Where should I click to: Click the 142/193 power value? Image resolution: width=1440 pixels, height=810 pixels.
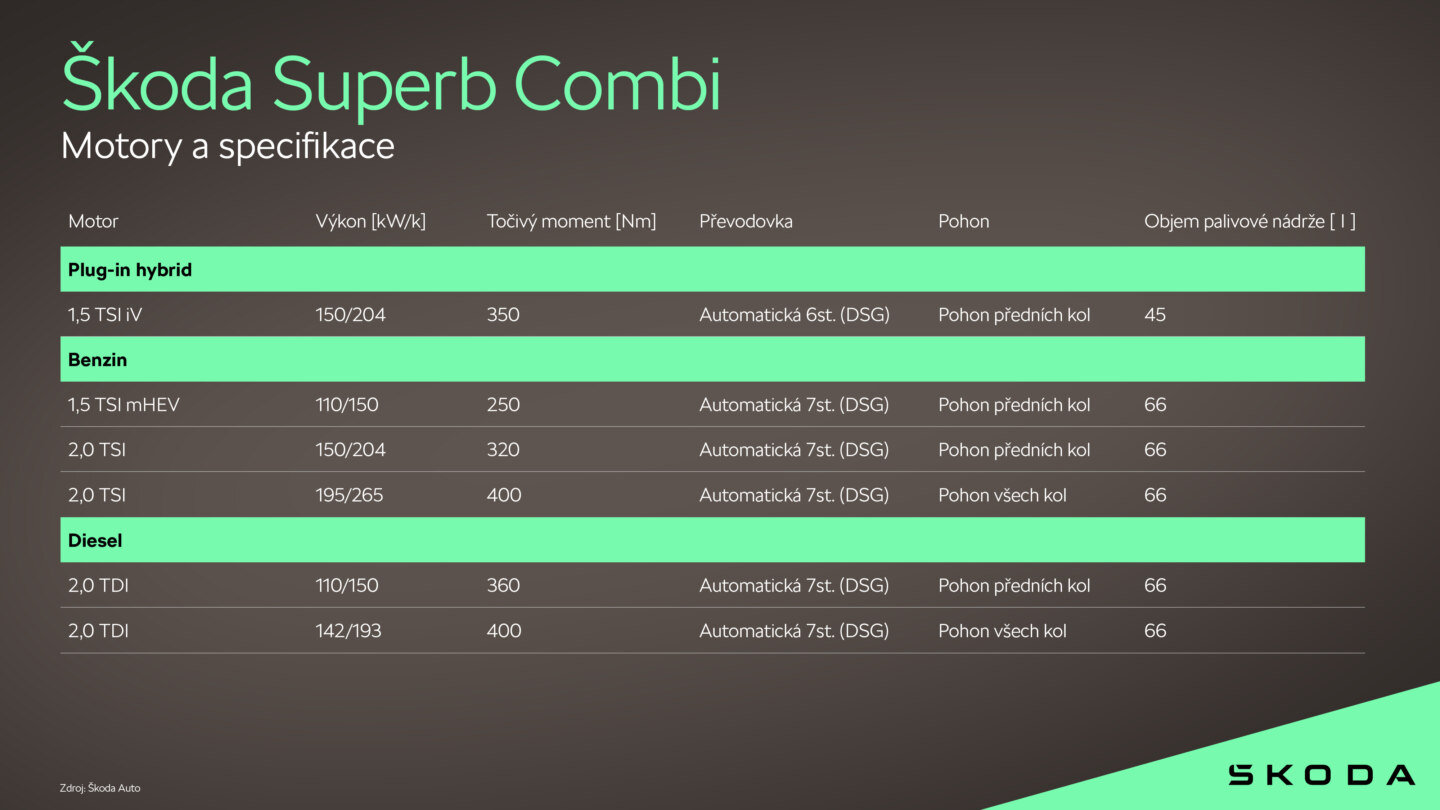[x=348, y=631]
